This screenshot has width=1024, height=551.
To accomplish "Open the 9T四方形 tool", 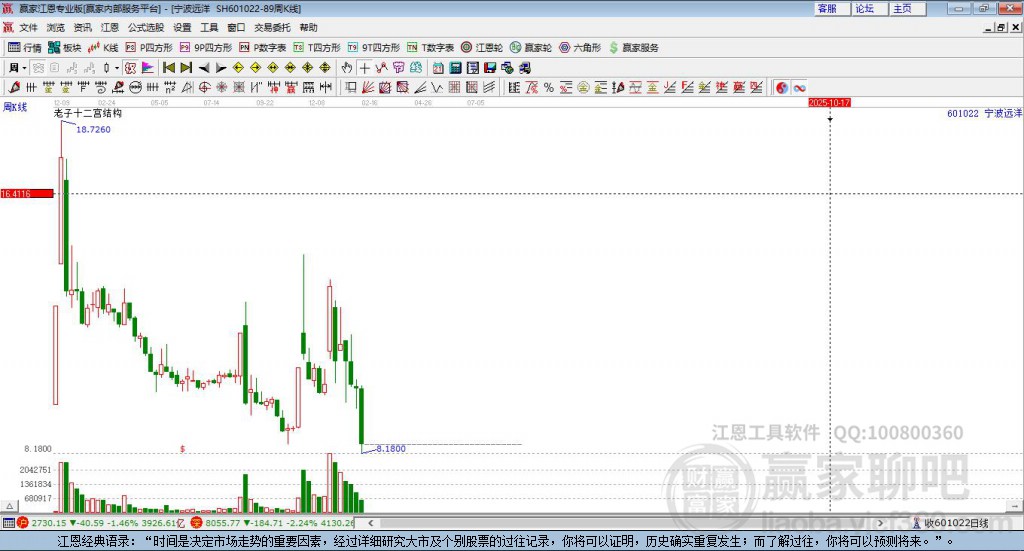I will coord(374,48).
